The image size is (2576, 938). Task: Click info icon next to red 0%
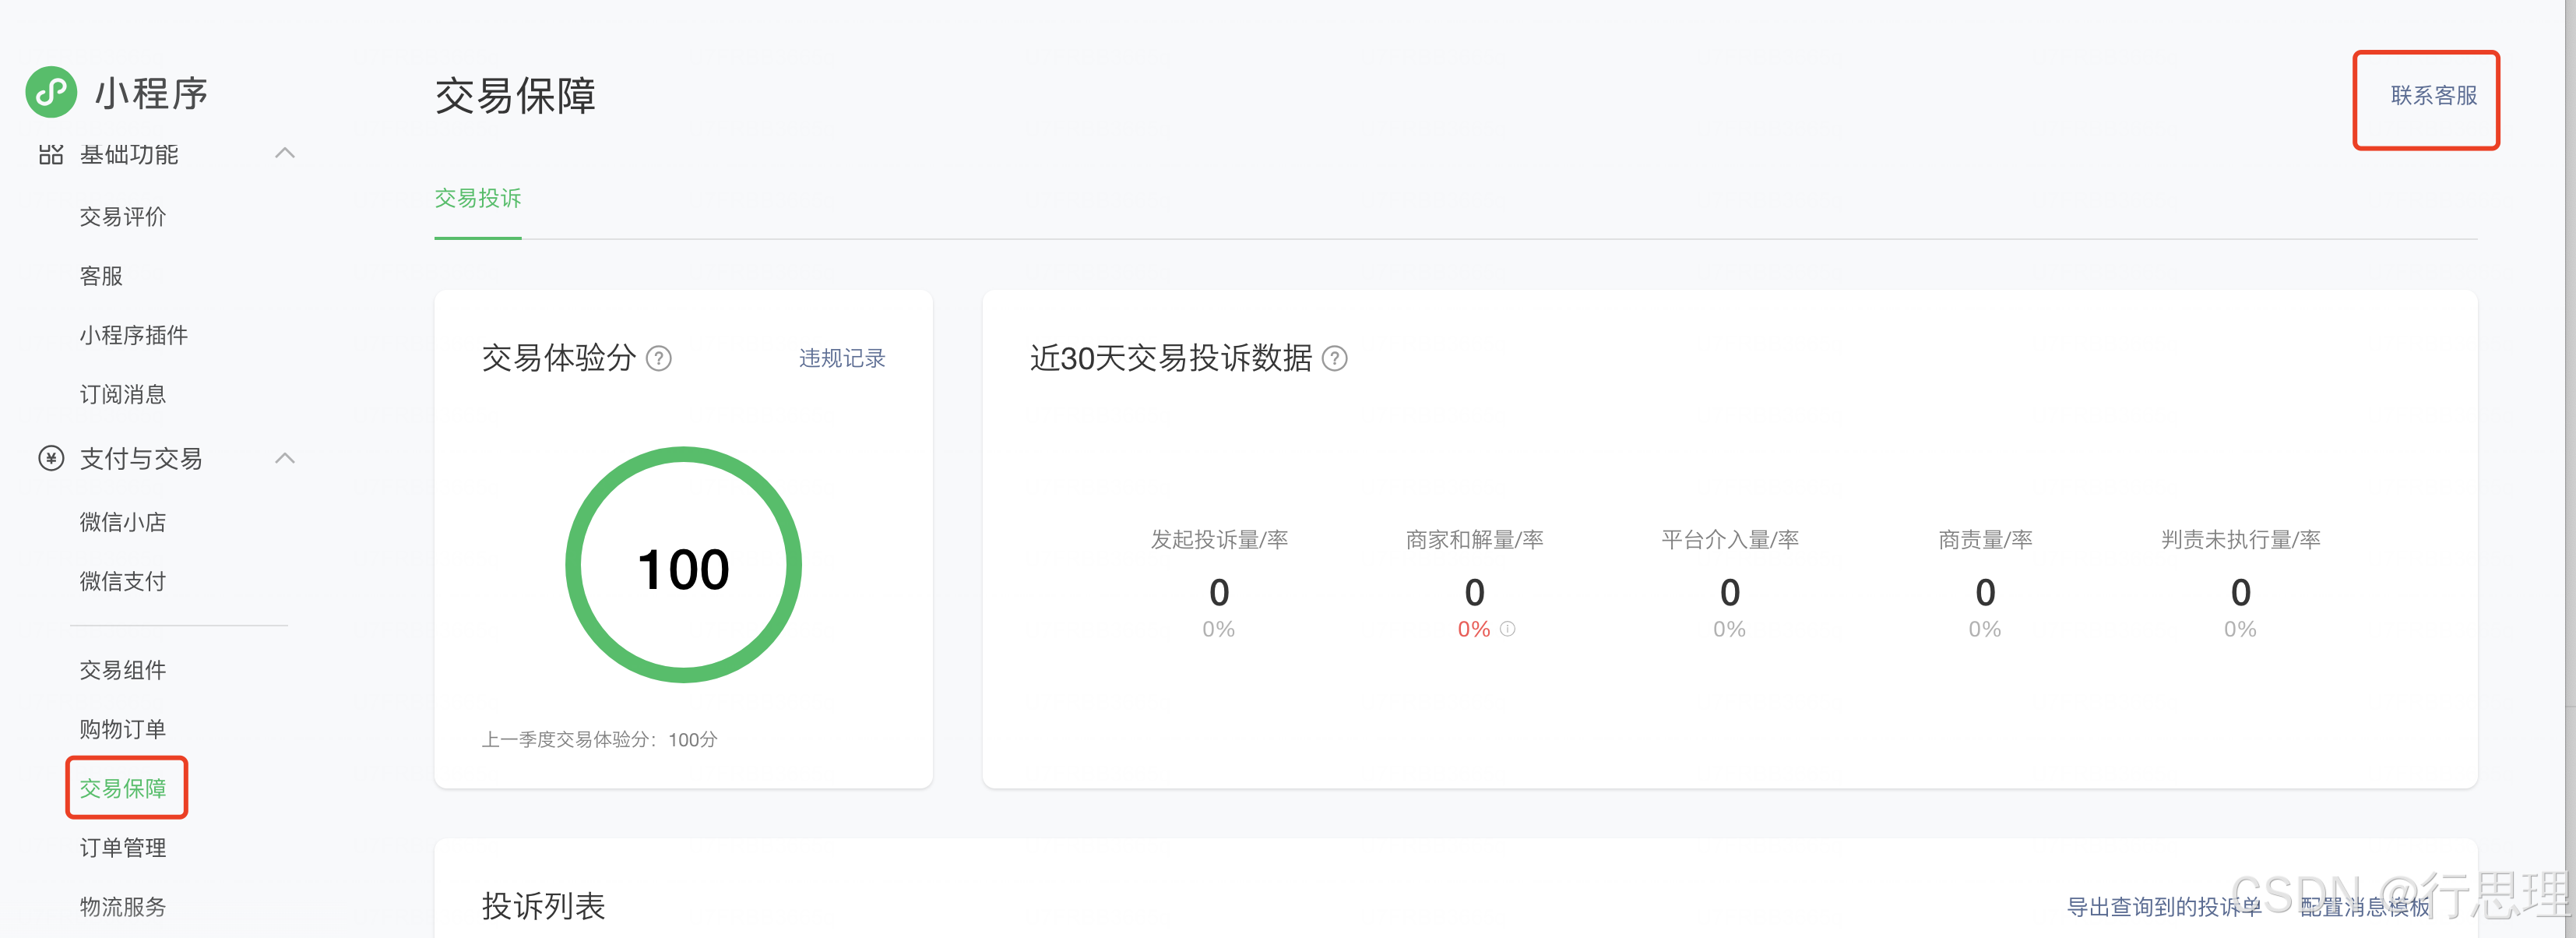click(x=1508, y=629)
